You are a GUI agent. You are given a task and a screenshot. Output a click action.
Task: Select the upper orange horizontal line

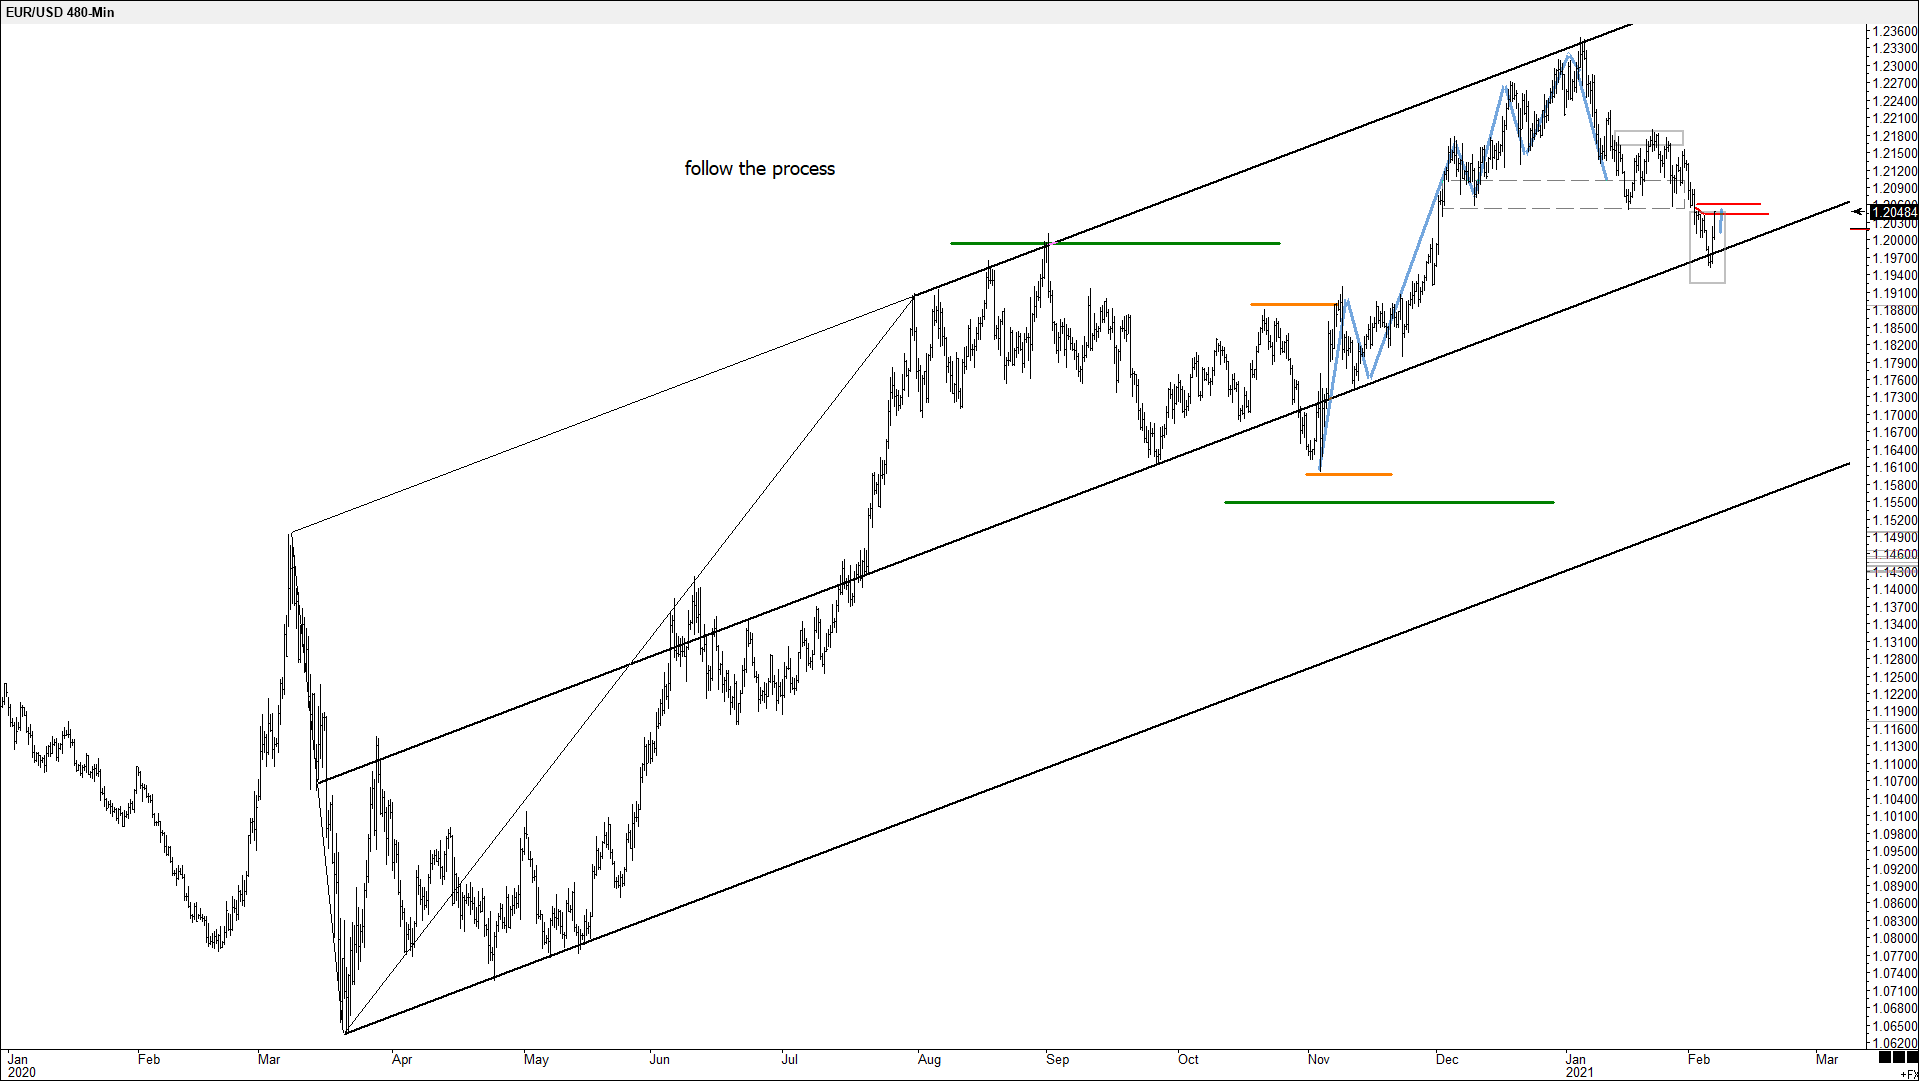[1290, 304]
